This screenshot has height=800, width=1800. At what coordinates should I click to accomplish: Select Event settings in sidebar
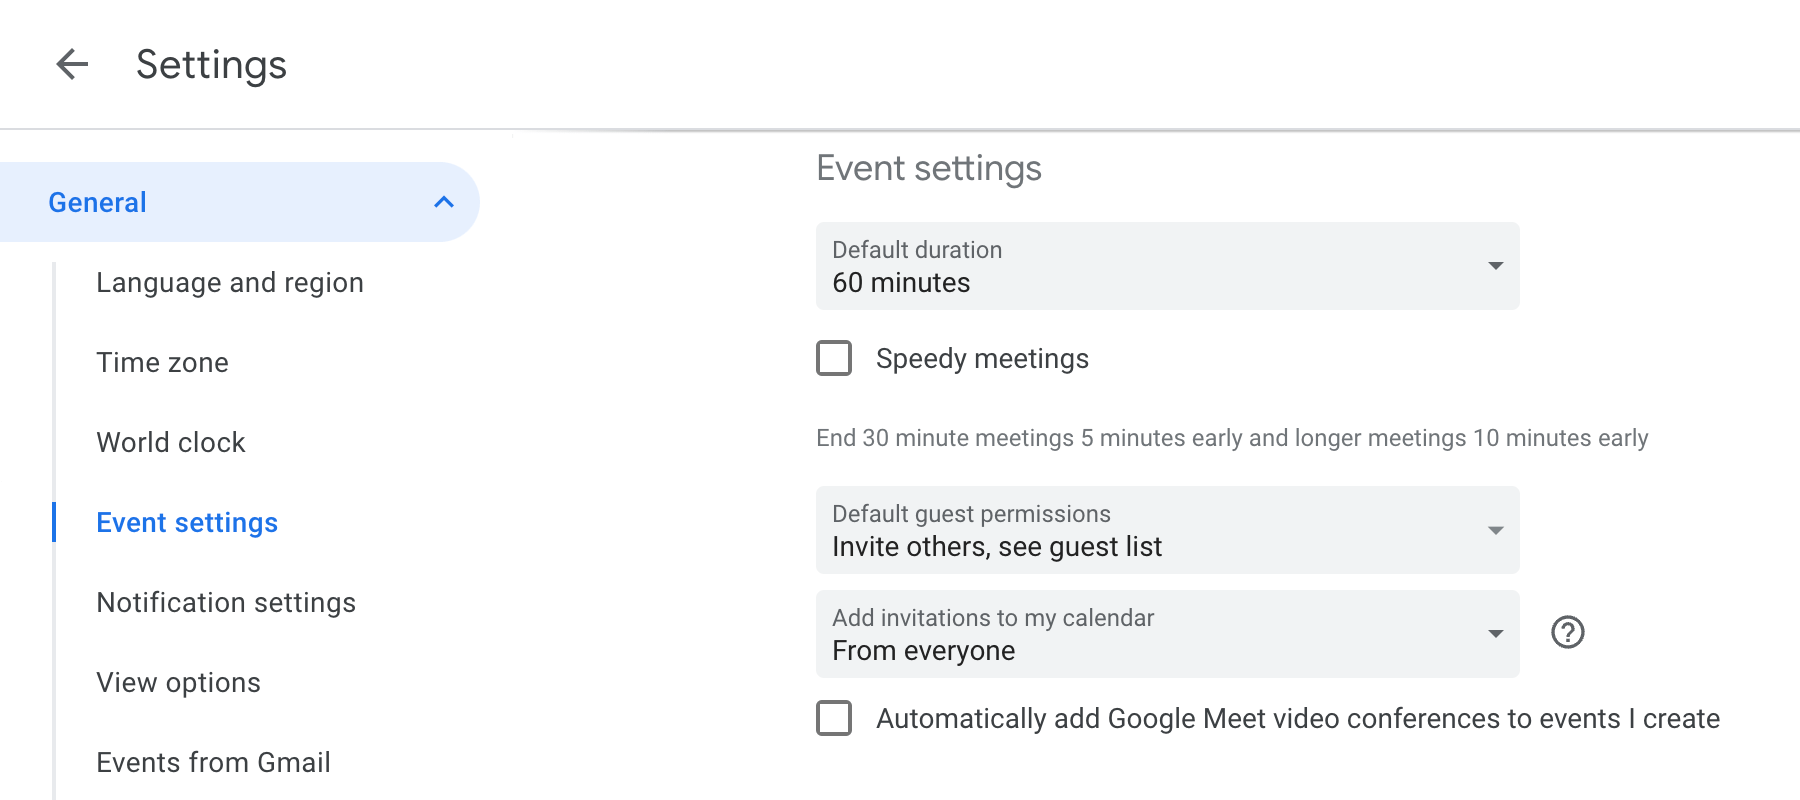tap(187, 523)
